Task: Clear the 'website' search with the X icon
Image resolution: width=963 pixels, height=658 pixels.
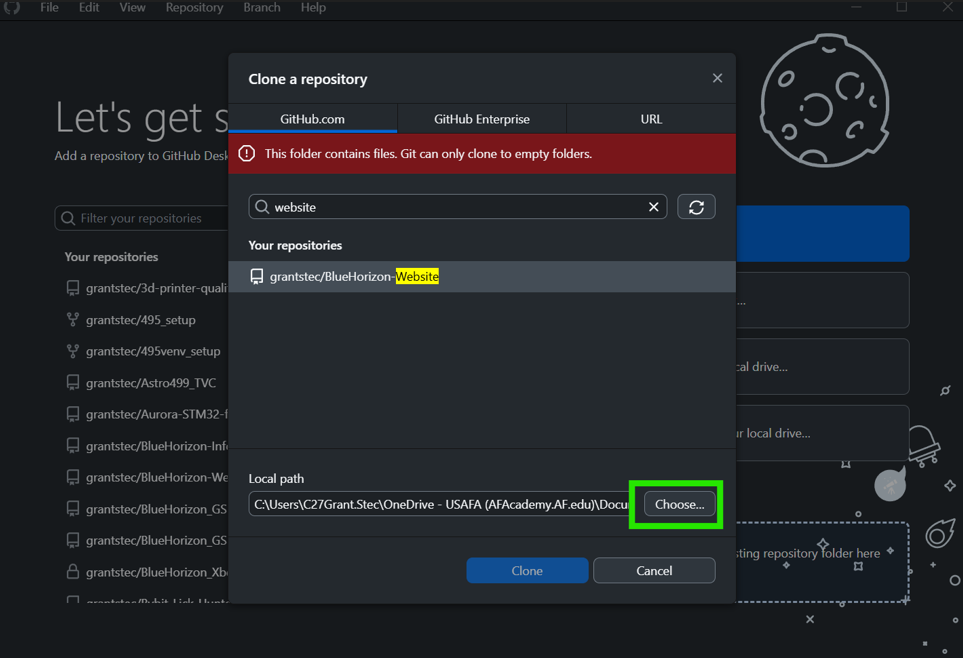Action: (653, 207)
